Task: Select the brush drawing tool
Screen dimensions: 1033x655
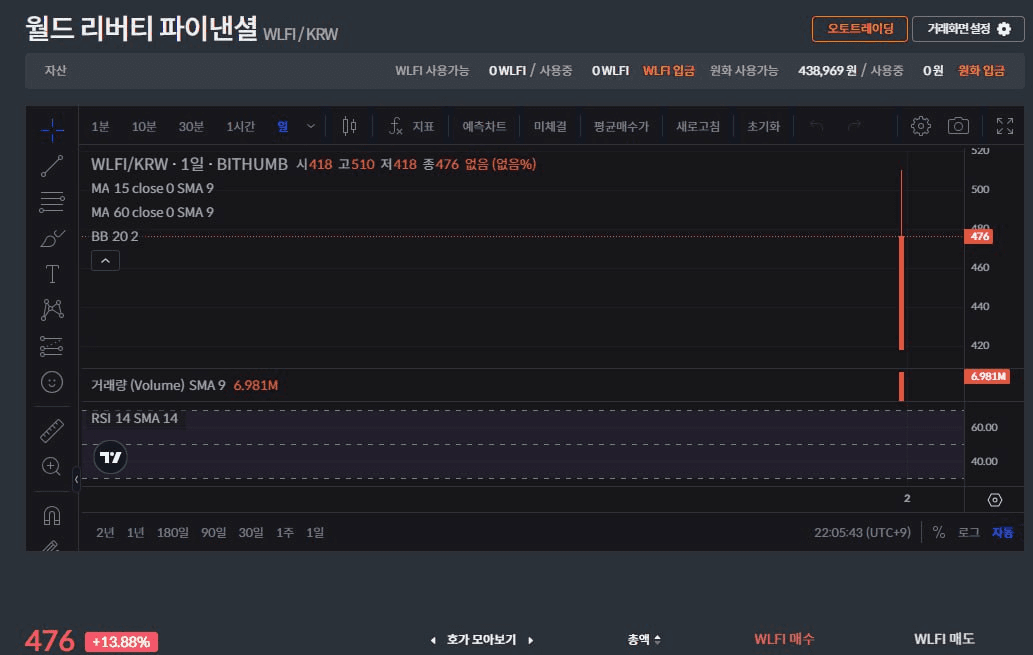Action: tap(52, 238)
